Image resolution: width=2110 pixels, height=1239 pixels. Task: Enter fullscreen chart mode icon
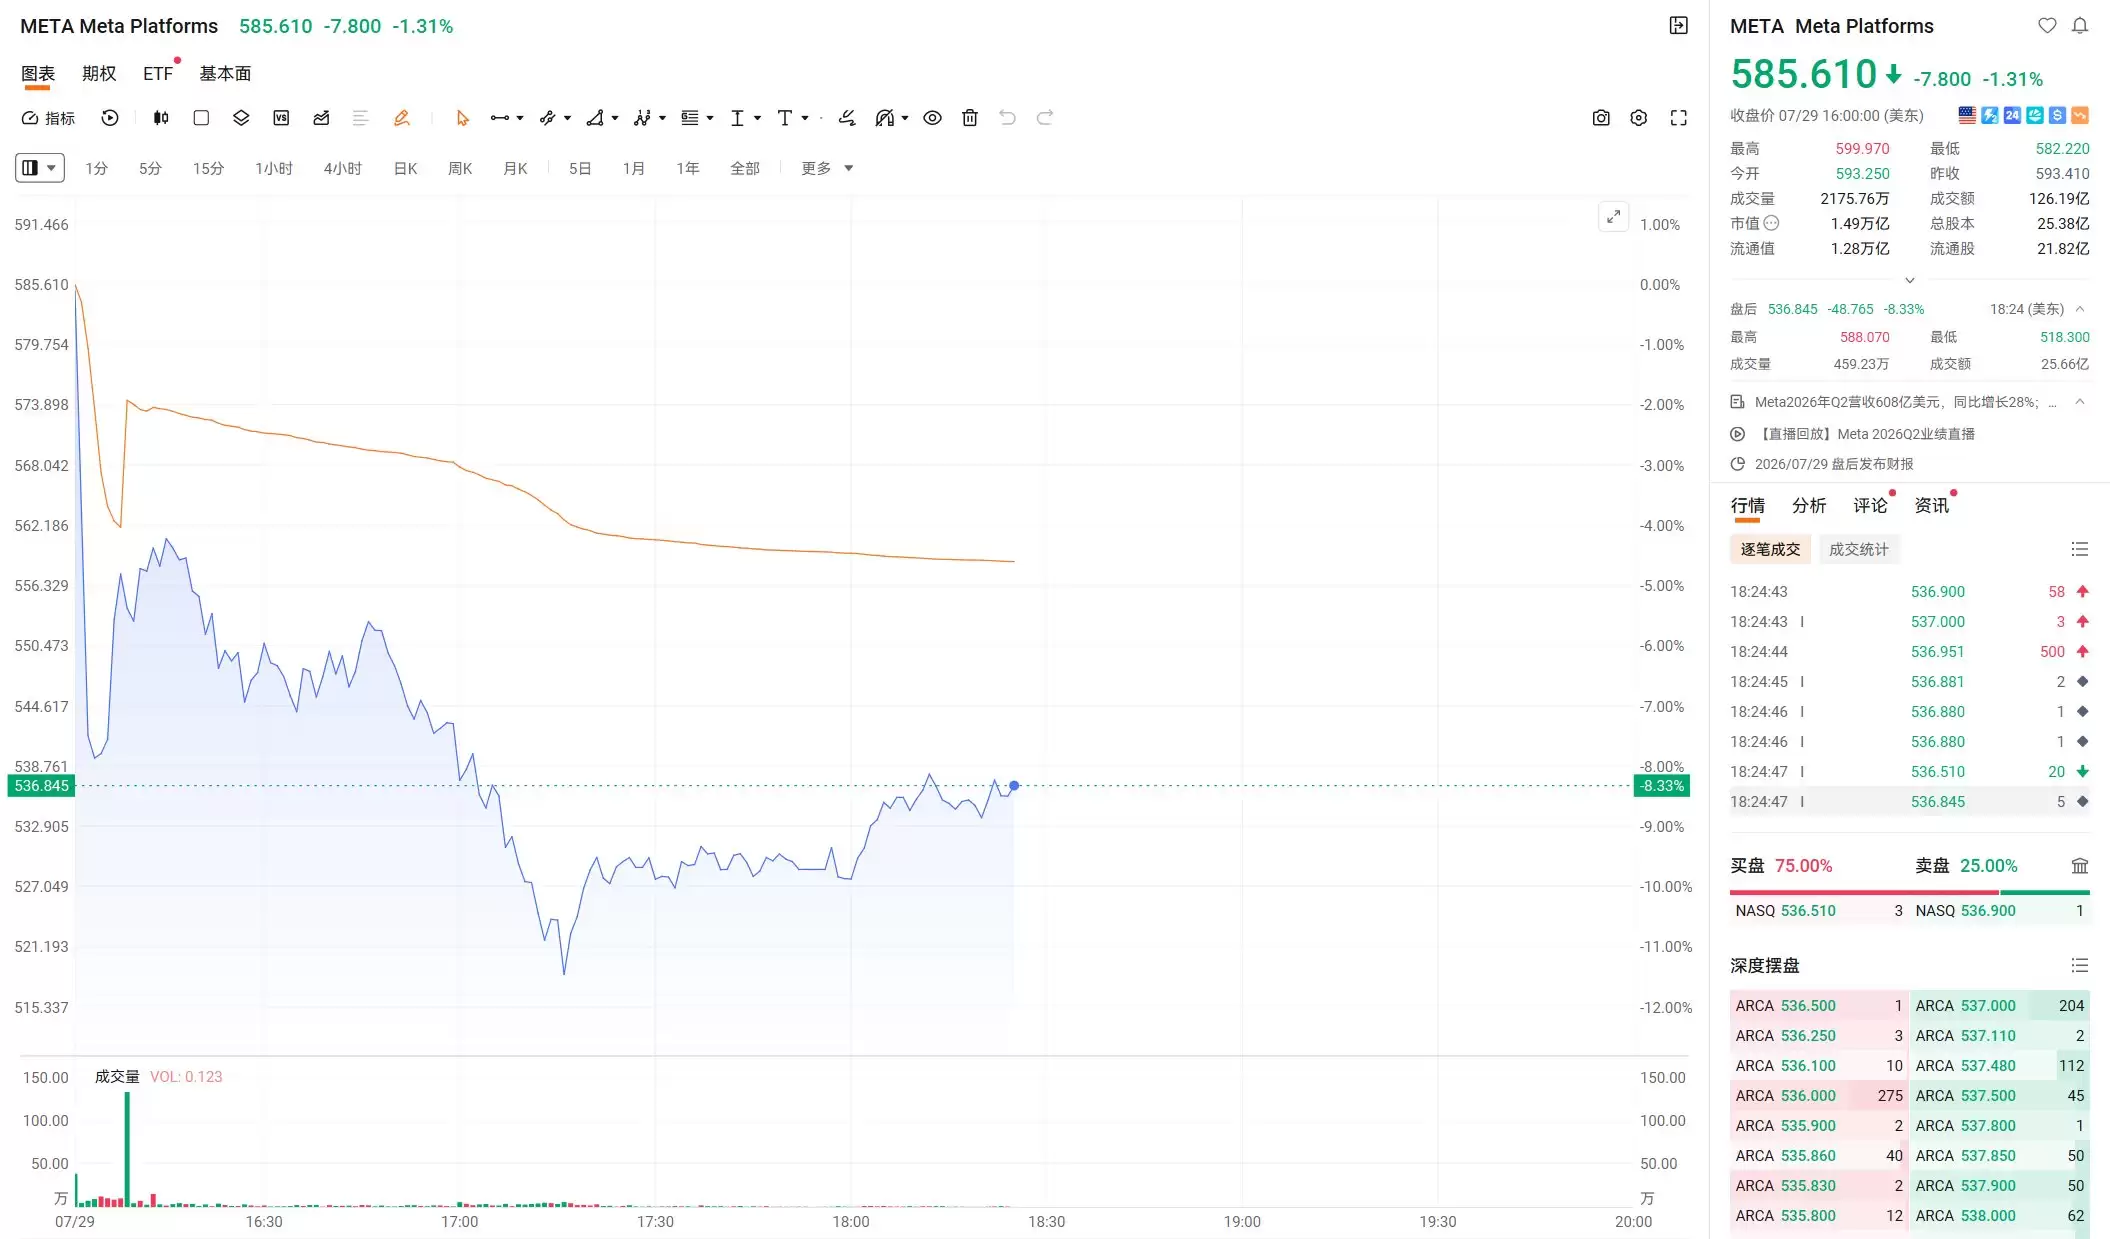coord(1679,118)
